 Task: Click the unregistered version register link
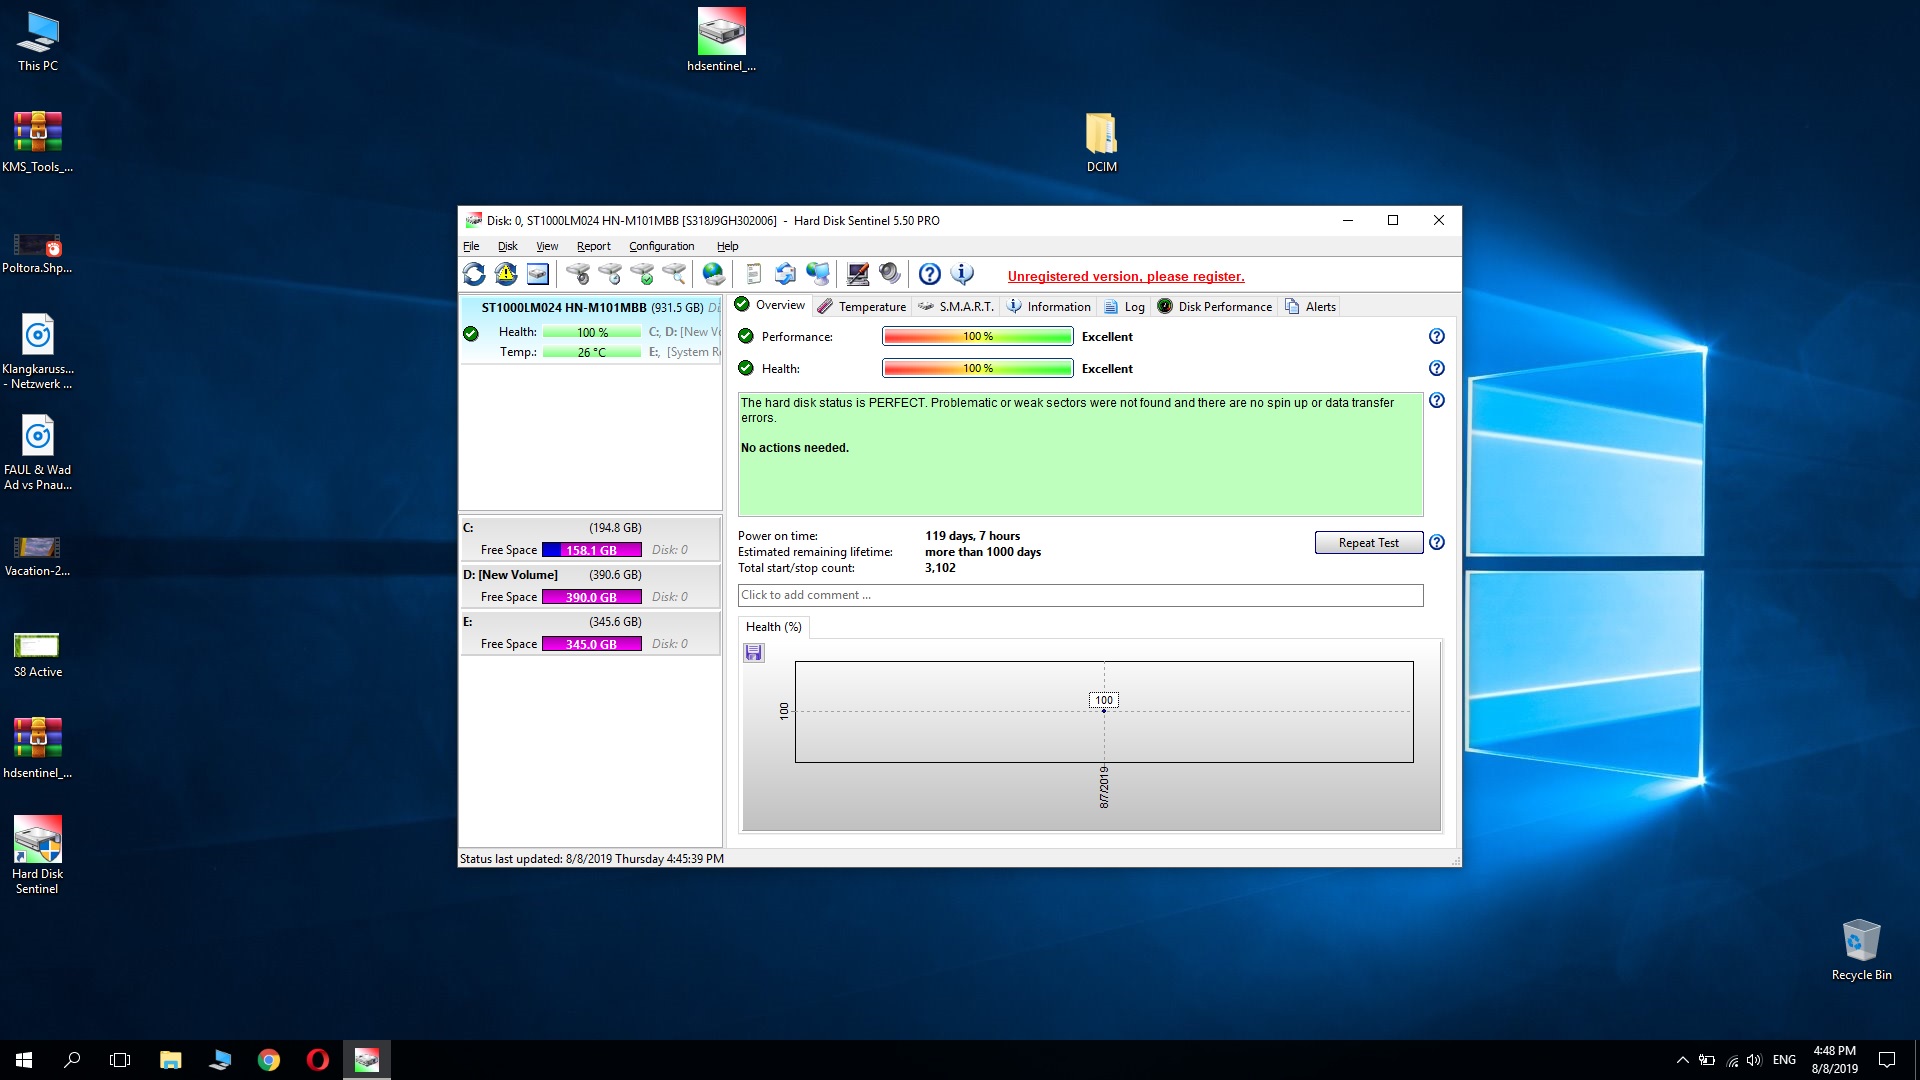pyautogui.click(x=1126, y=277)
